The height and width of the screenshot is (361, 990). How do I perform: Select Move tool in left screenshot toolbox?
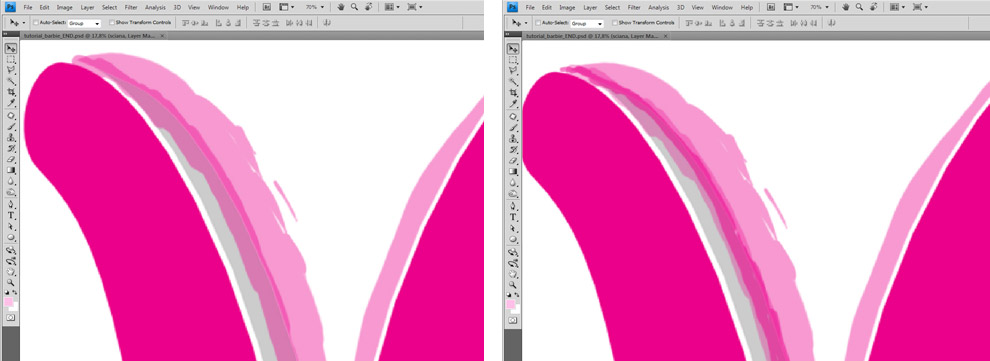click(x=11, y=49)
